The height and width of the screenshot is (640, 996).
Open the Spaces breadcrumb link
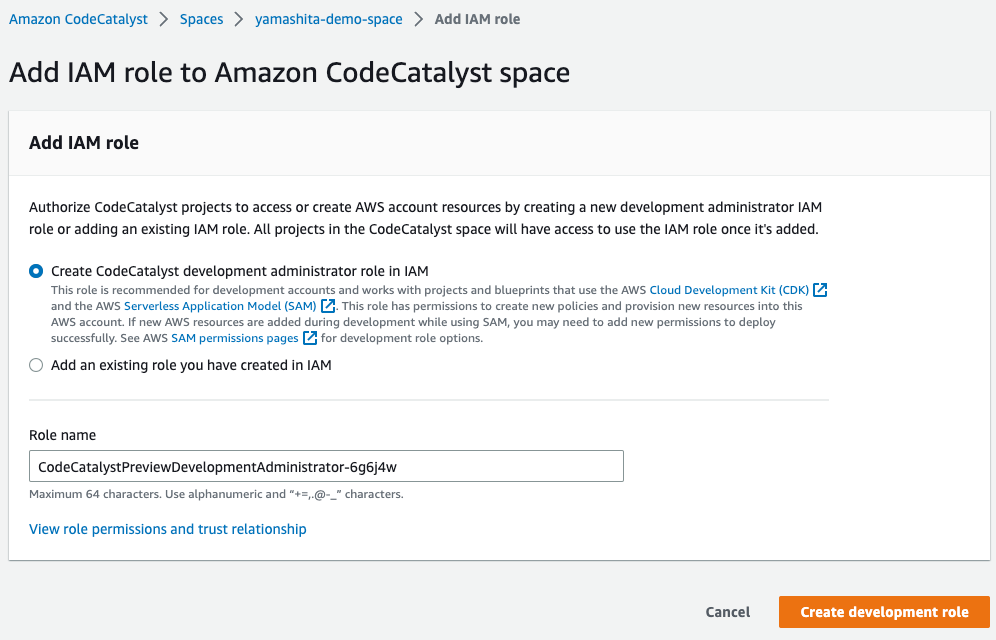coord(201,20)
